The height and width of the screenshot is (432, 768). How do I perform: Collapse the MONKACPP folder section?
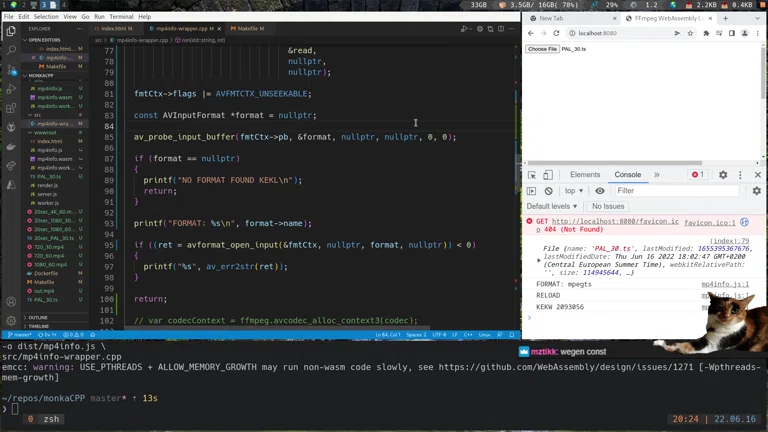coord(41,75)
